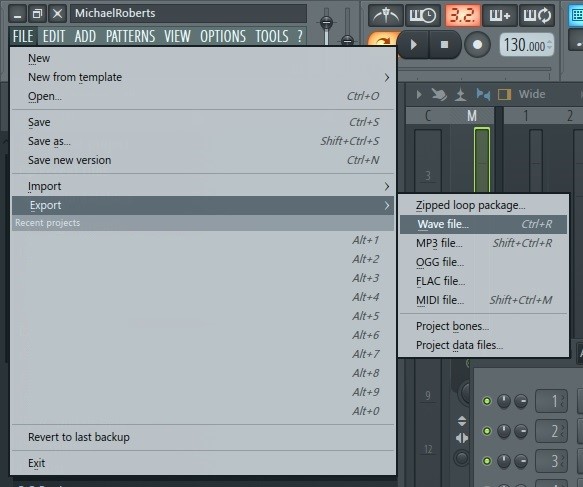Select Wave file... export option
This screenshot has height=487, width=583.
(x=483, y=224)
